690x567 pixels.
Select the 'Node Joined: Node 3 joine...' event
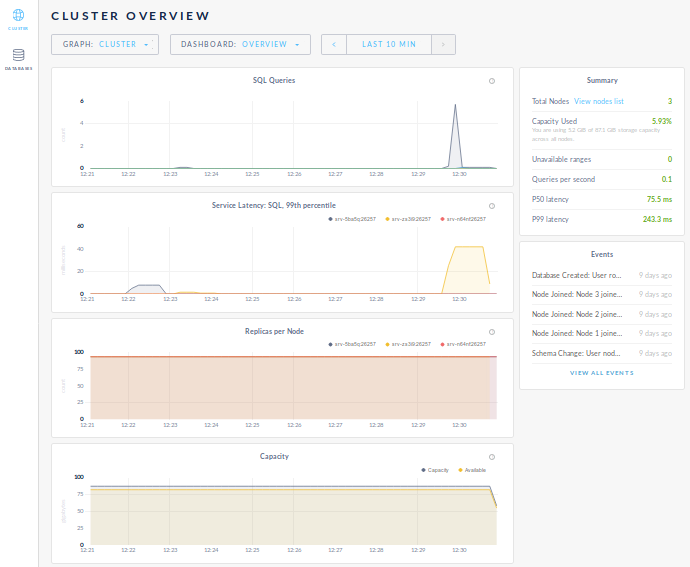[602, 295]
